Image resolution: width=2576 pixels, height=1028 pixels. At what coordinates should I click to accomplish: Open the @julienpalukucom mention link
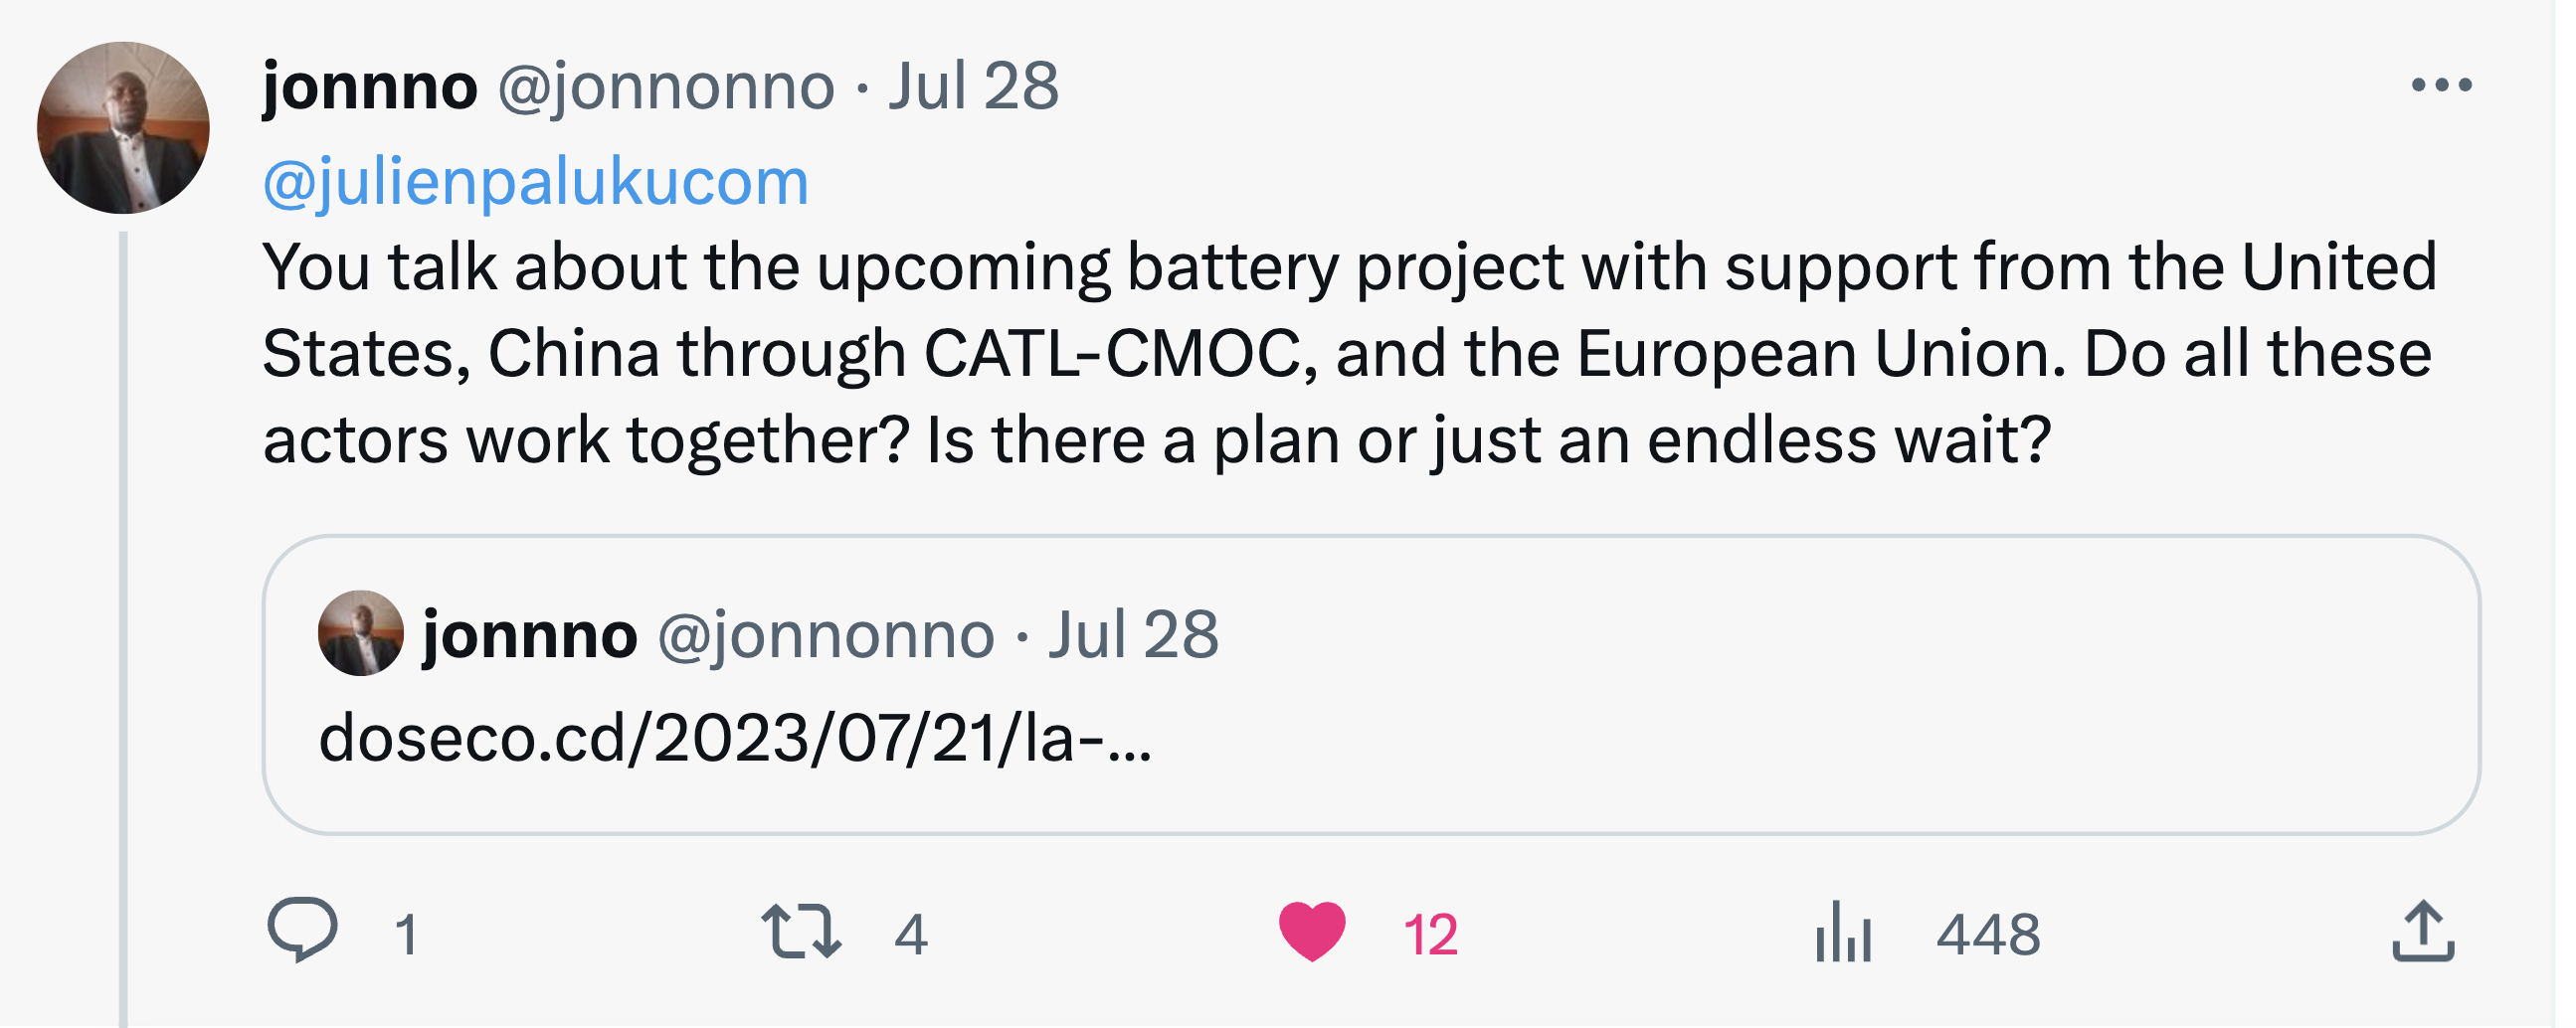coord(536,182)
